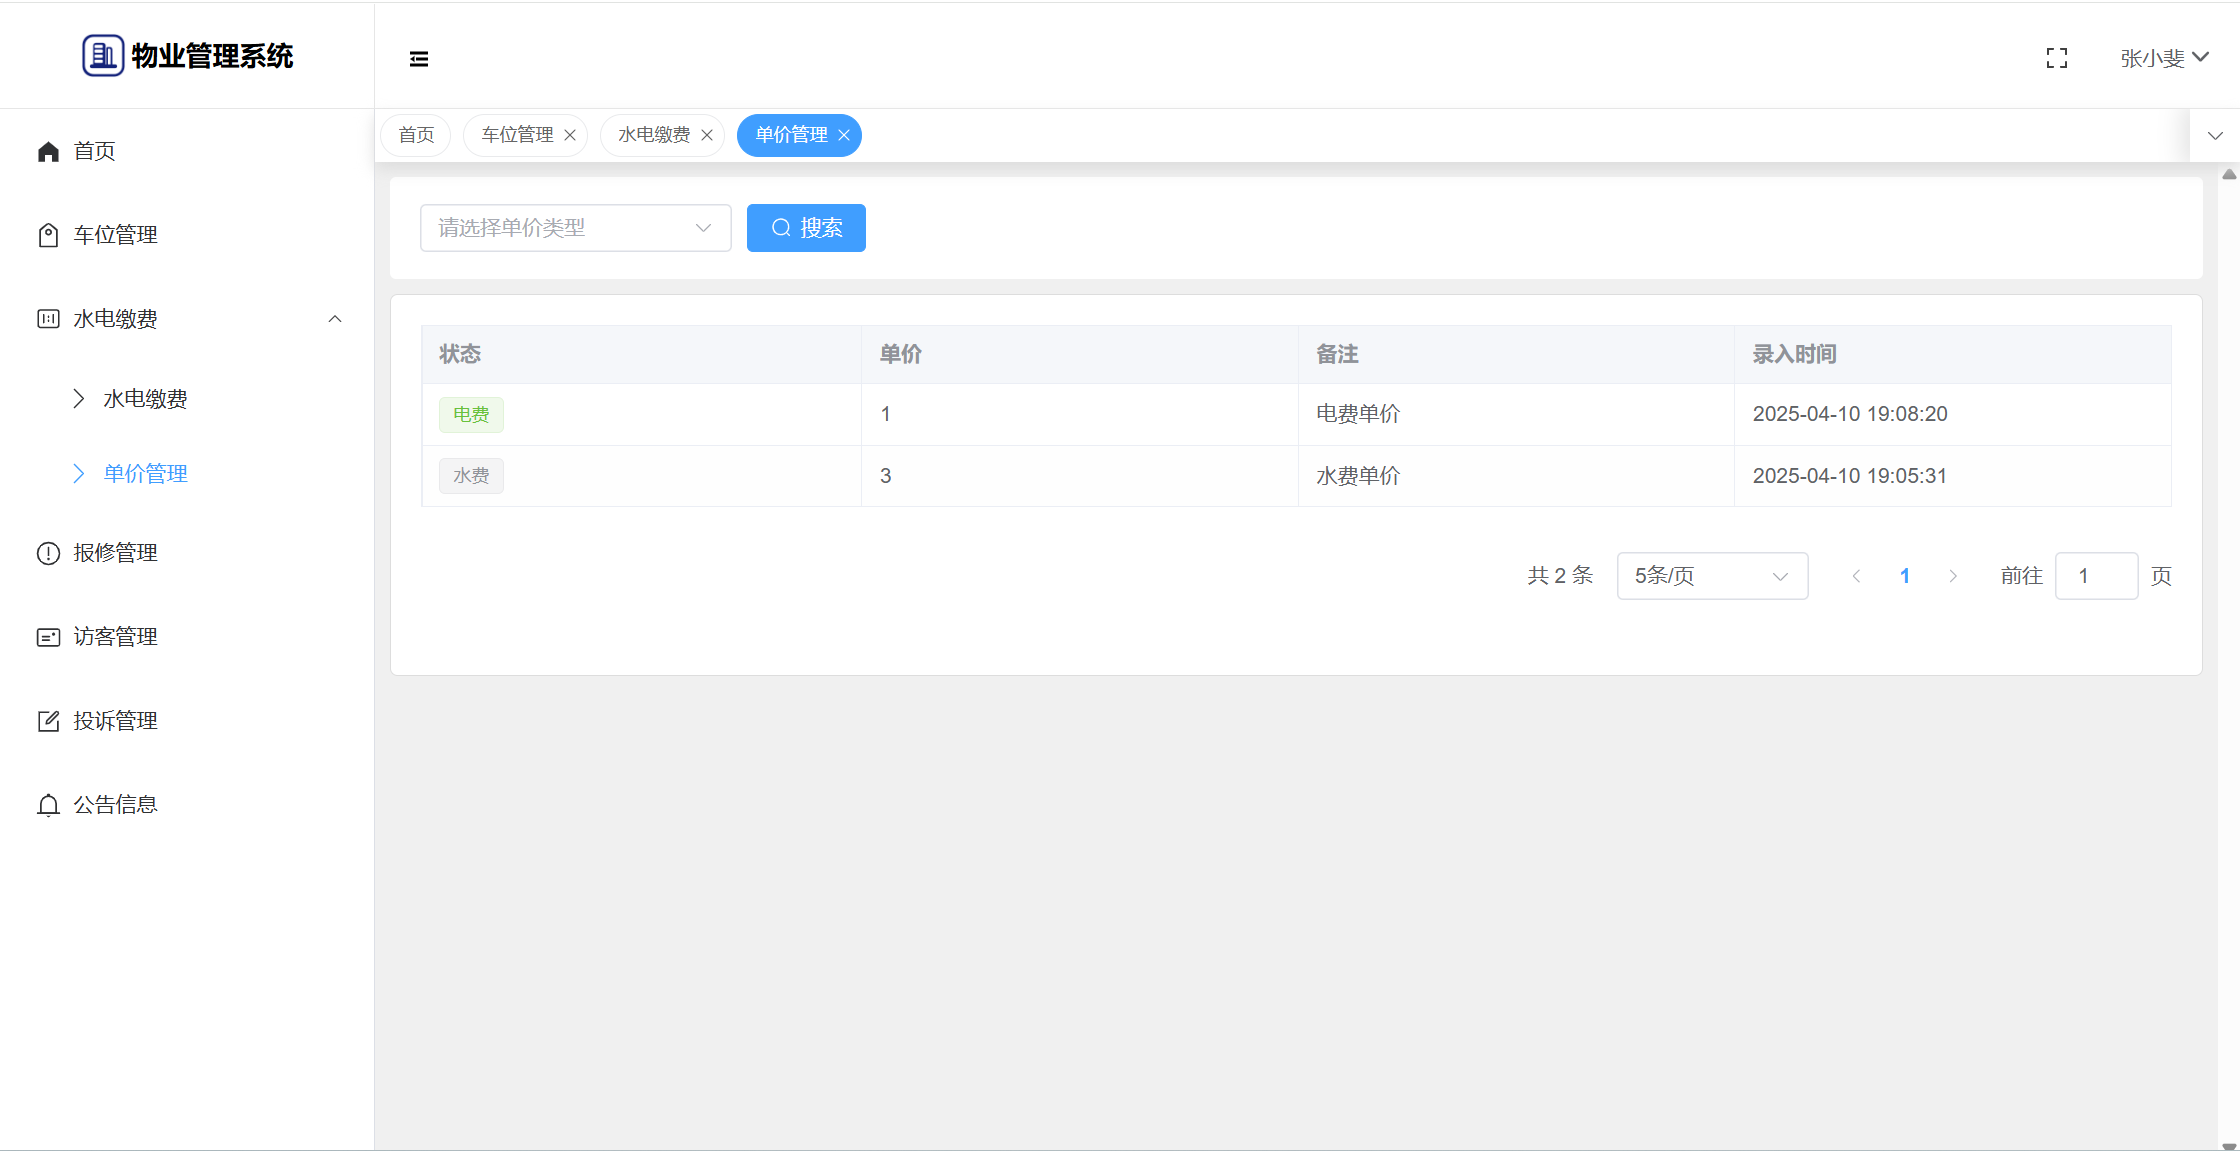Select 水电缴费 submenu item

145,399
